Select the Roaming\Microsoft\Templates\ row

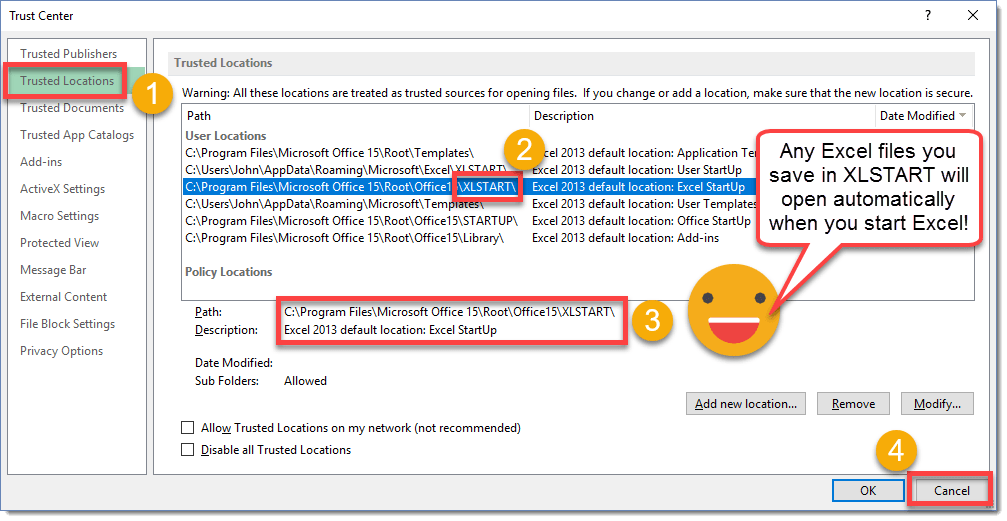[334, 204]
